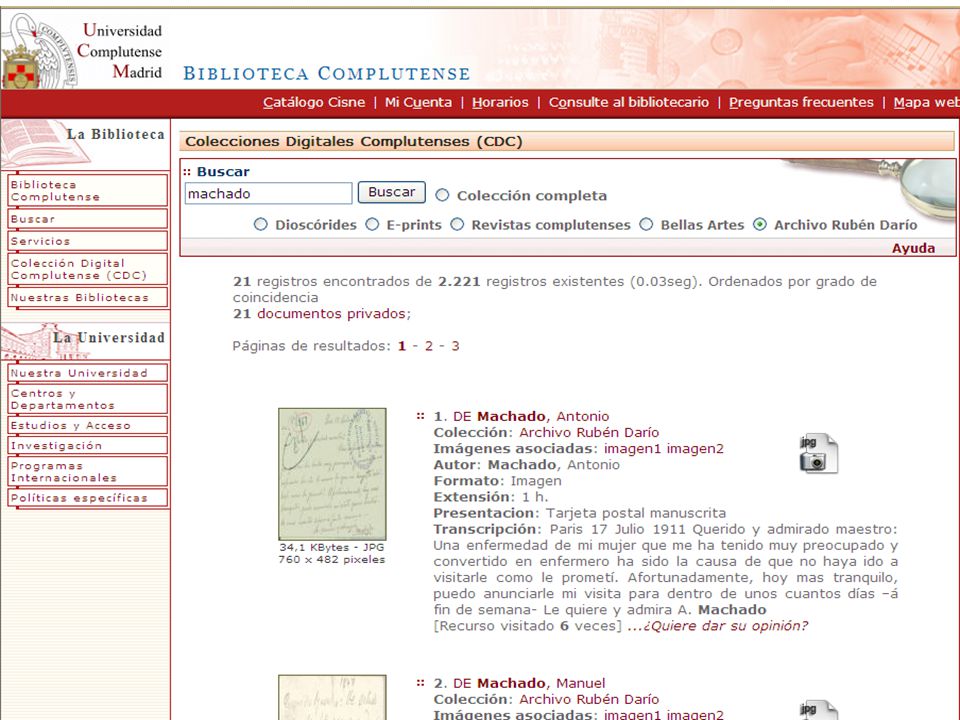Viewport: 960px width, 720px height.
Task: Click the search field containing machado
Action: click(x=268, y=193)
